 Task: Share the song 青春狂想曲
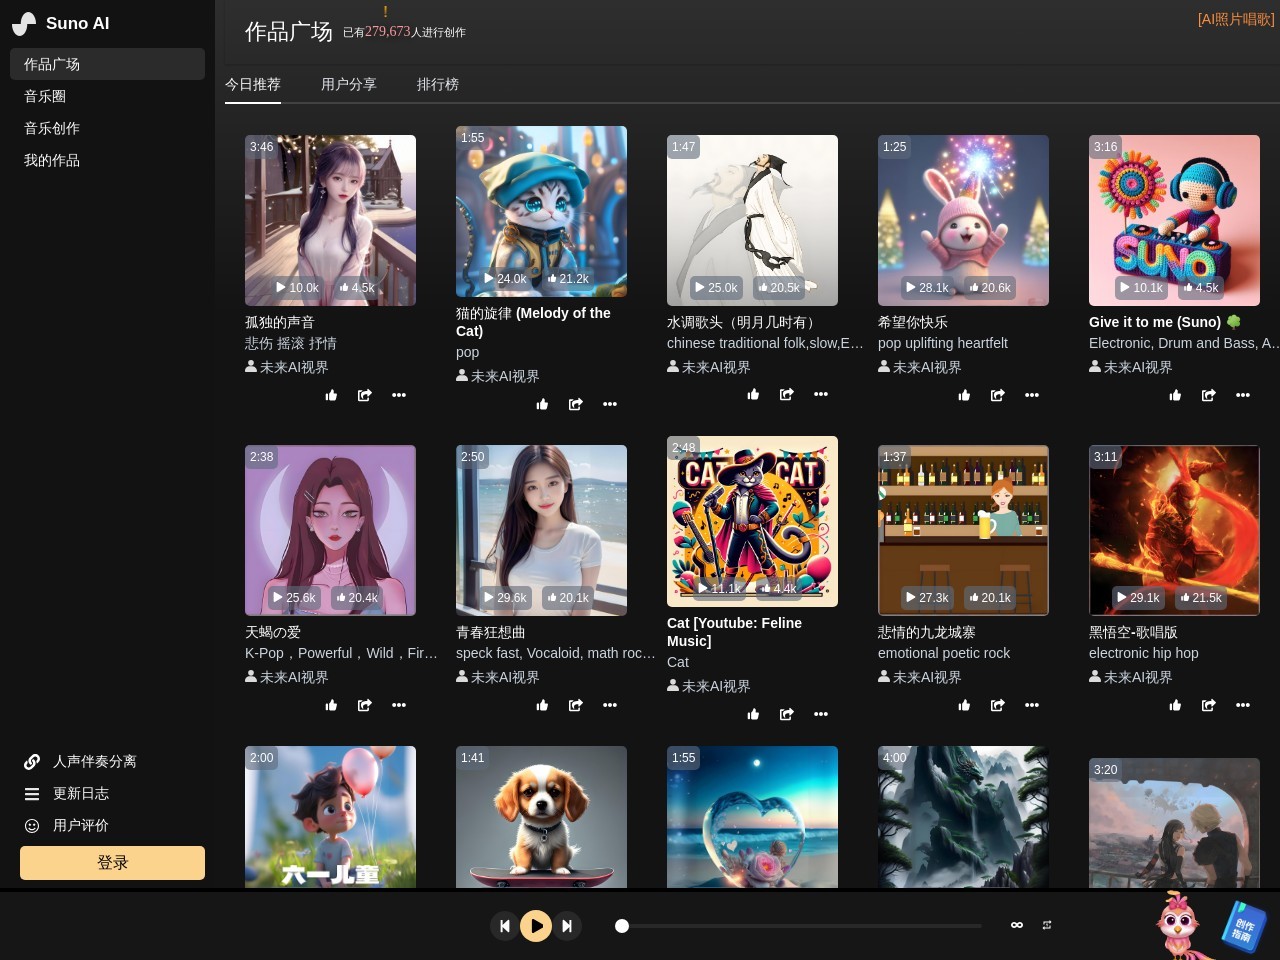click(x=575, y=706)
